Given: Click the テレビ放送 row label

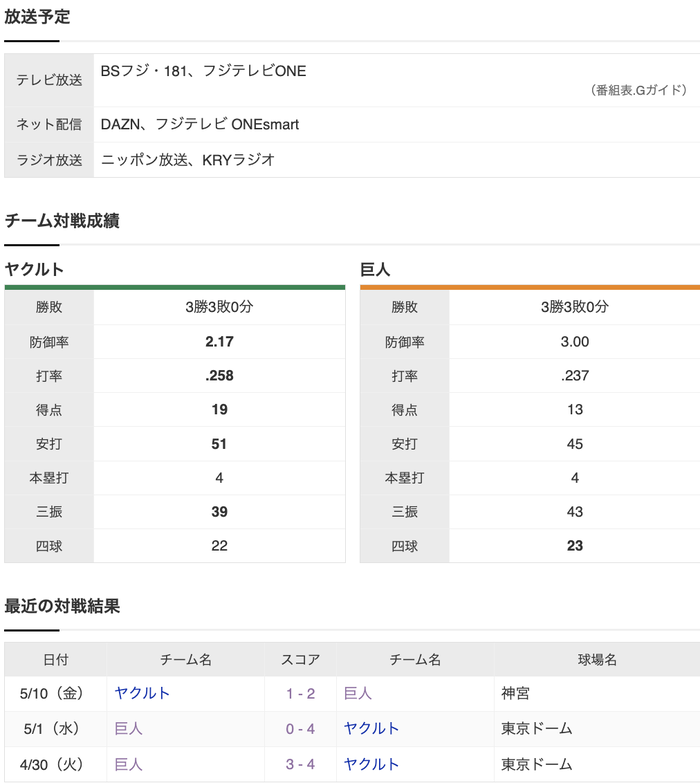Looking at the screenshot, I should click(49, 80).
